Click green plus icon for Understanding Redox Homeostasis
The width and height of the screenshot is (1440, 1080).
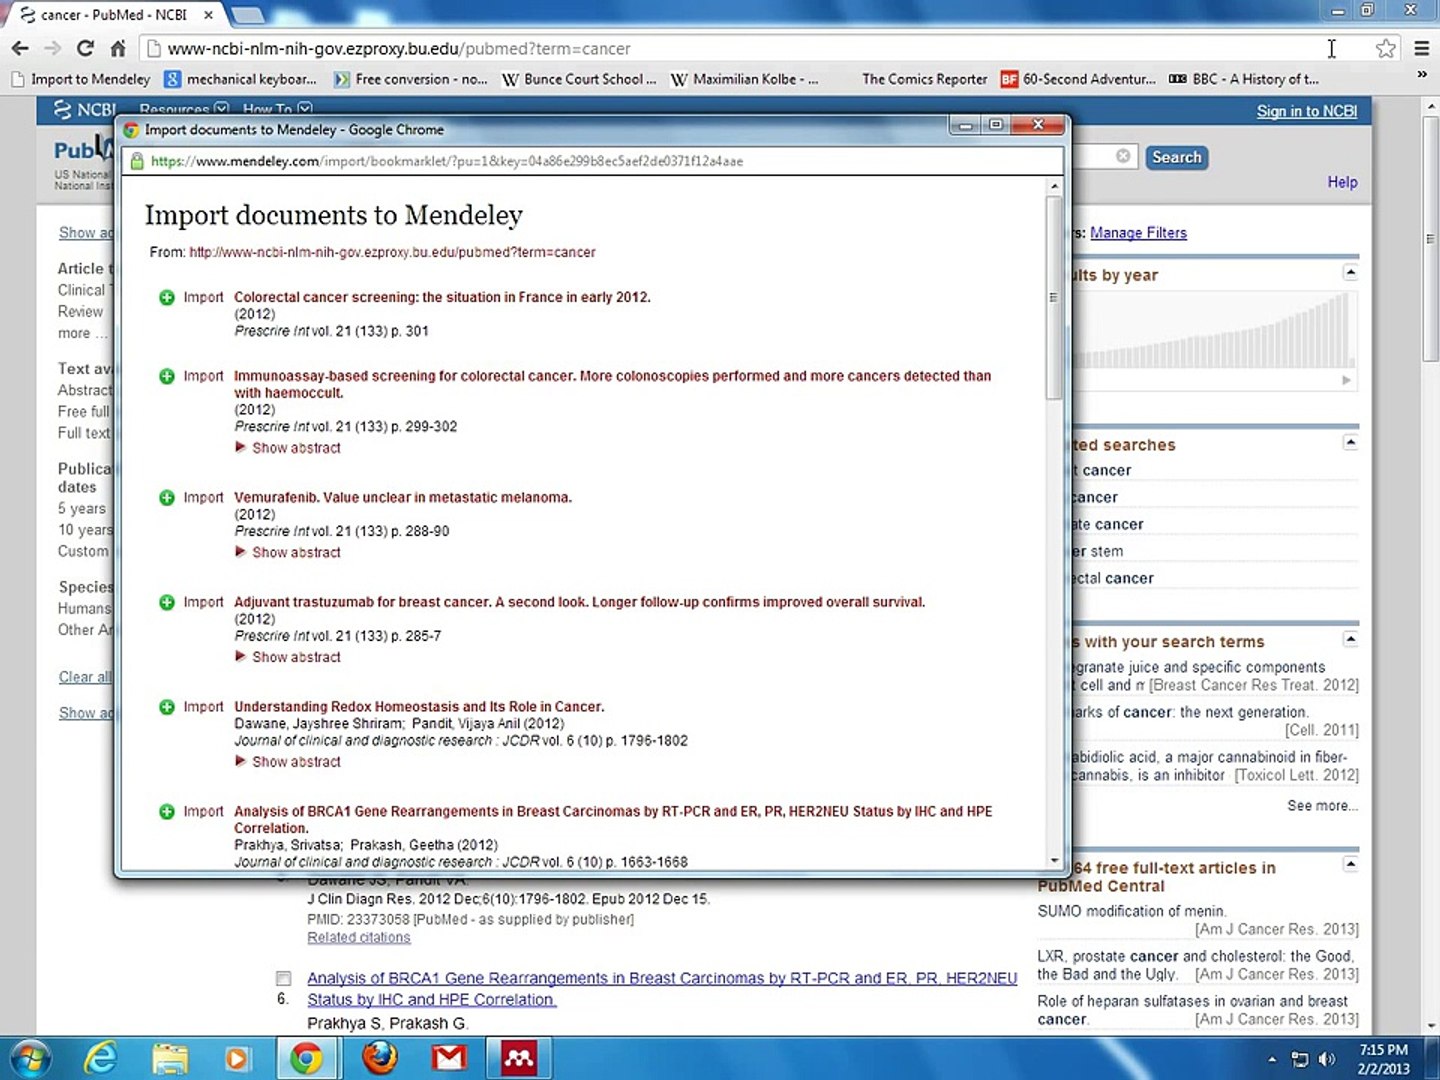(167, 707)
